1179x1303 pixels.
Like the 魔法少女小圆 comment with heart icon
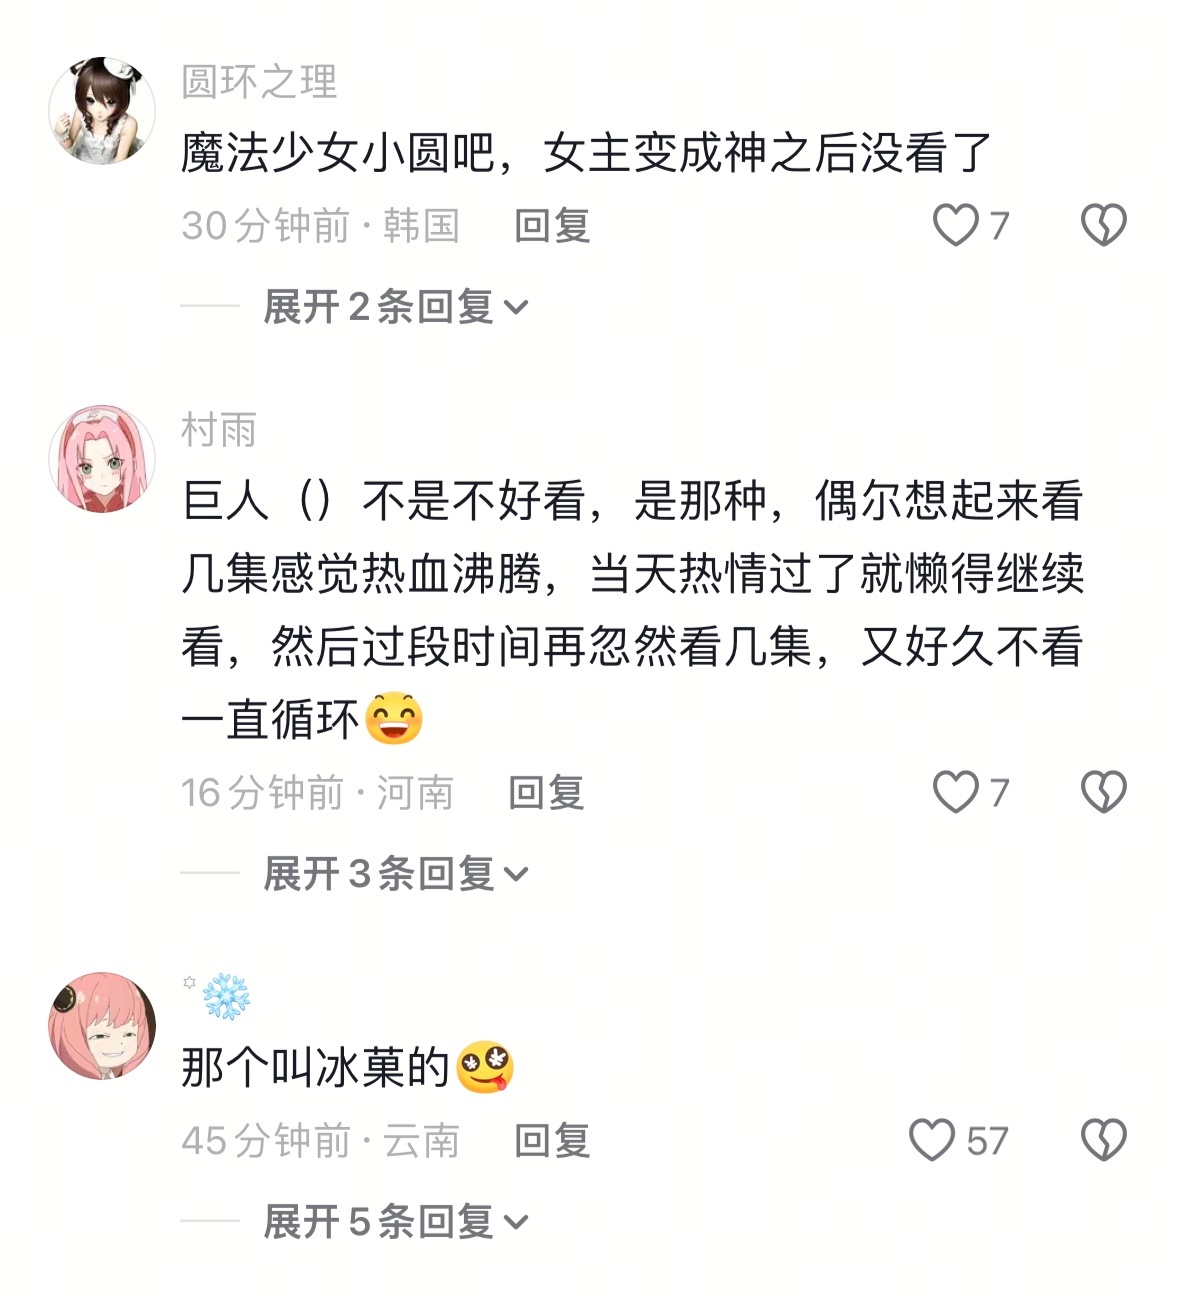coord(955,225)
